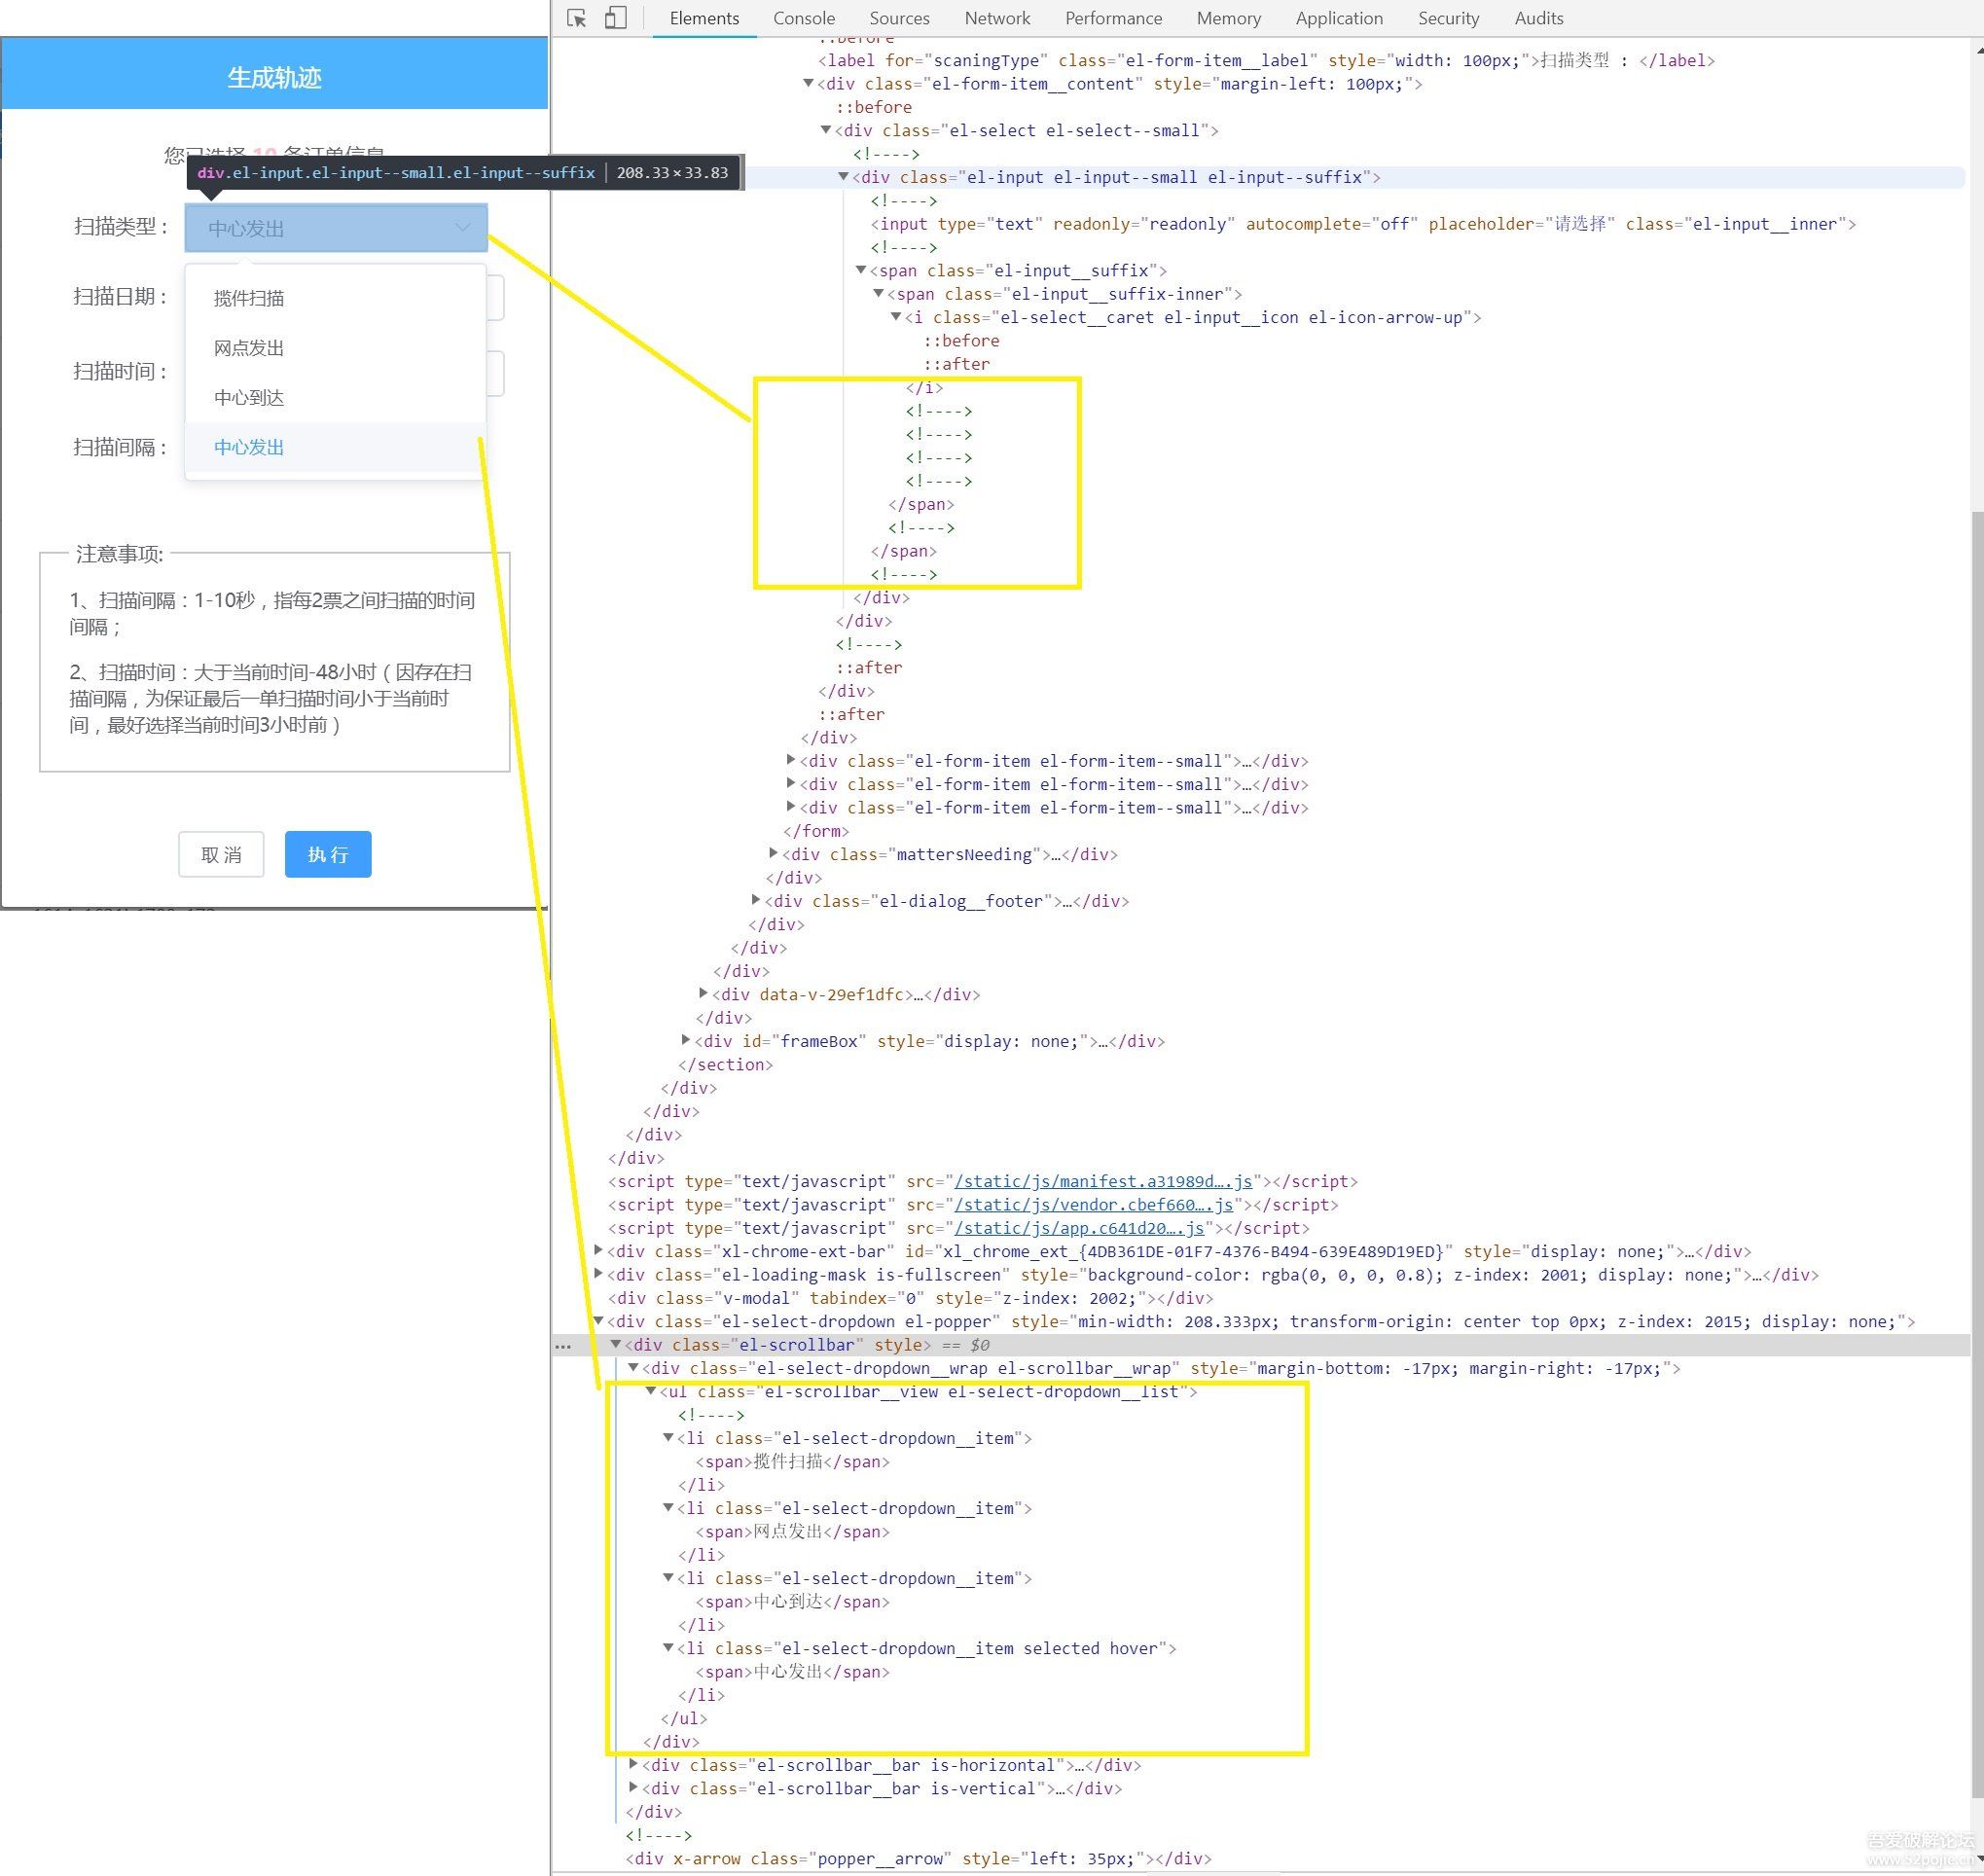Click the 生成轨迹 dialog header

pos(275,77)
